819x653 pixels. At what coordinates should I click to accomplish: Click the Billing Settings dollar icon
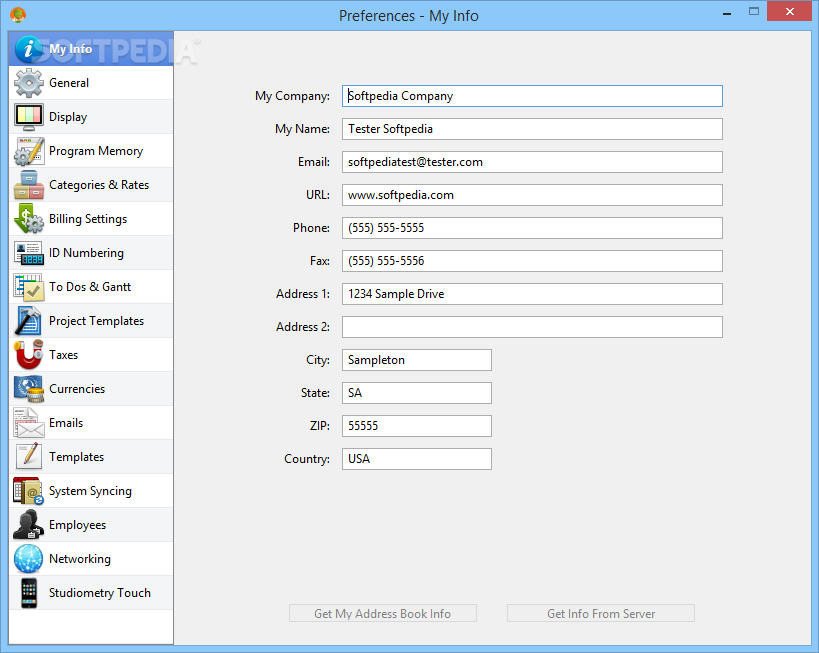click(x=29, y=219)
